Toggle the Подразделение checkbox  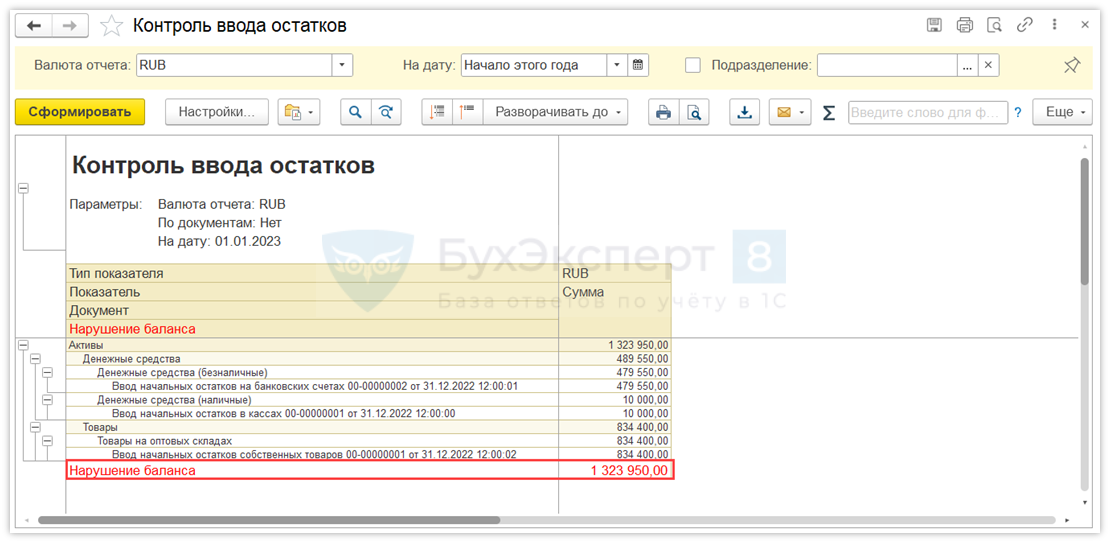[694, 65]
